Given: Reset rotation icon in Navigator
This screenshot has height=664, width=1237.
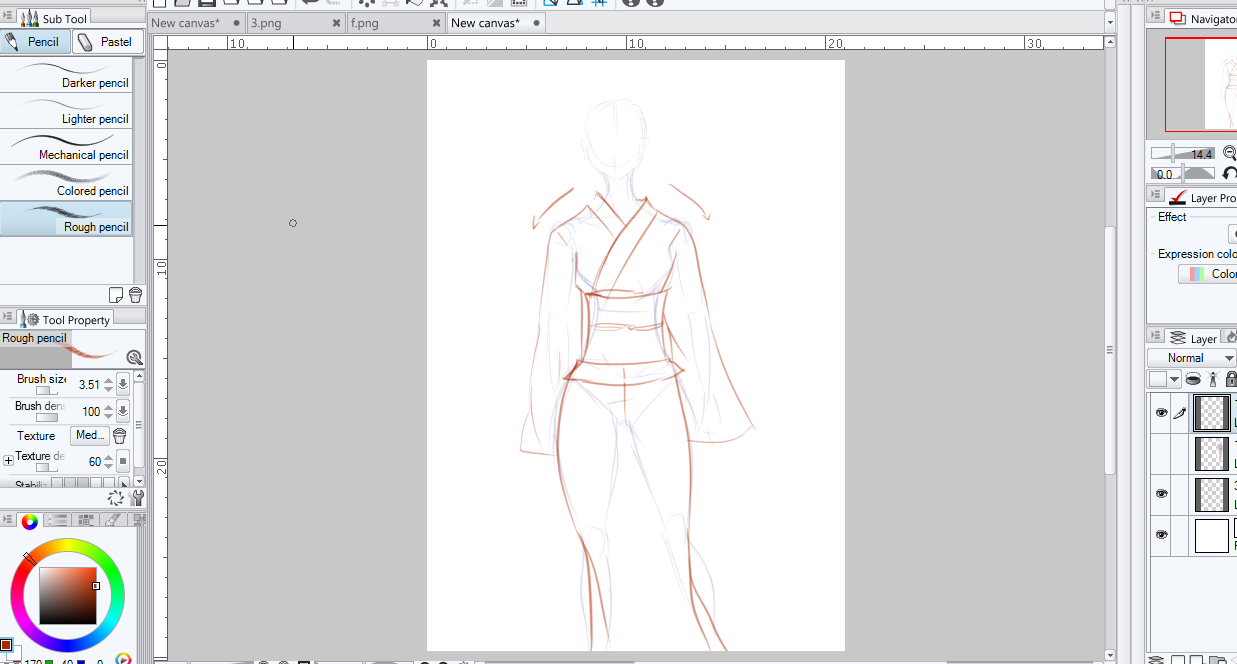Looking at the screenshot, I should [1230, 174].
